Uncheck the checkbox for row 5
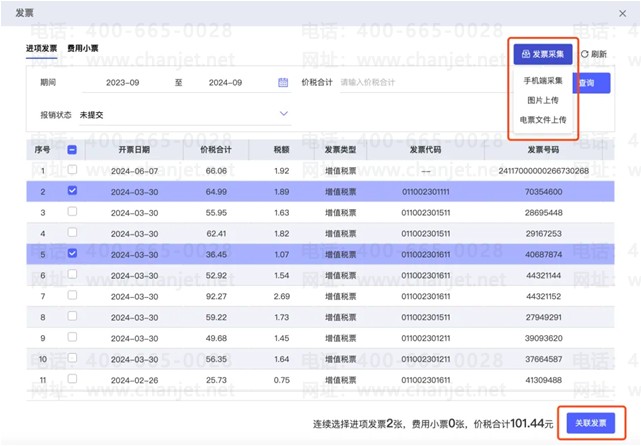 (x=72, y=254)
